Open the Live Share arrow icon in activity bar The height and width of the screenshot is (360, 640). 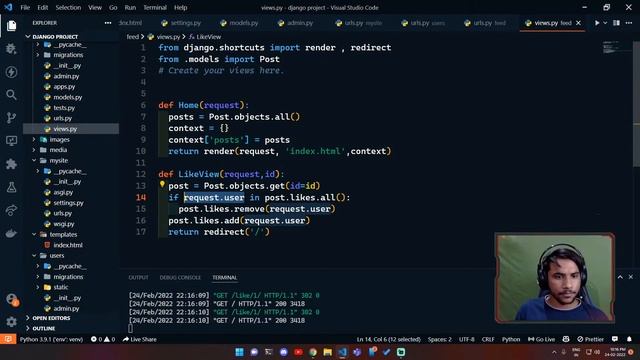pyautogui.click(x=11, y=210)
